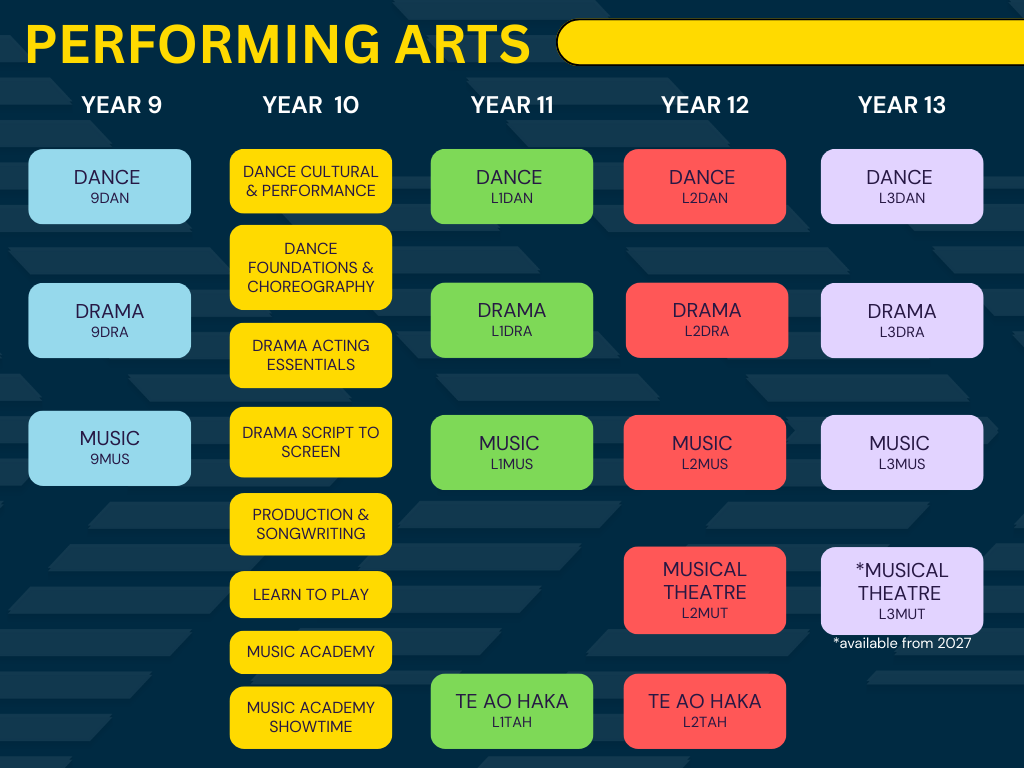Viewport: 1024px width, 768px height.
Task: Open the Year 9 Music 9MUS box
Action: pos(109,448)
